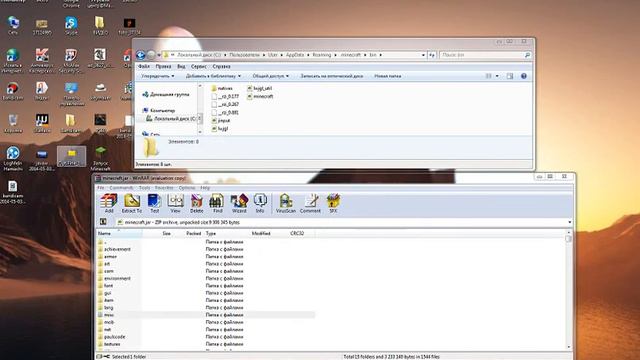Screen dimensions: 640x360
Task: Expand Добавить в библиотеку dropdown
Action: pos(213,76)
